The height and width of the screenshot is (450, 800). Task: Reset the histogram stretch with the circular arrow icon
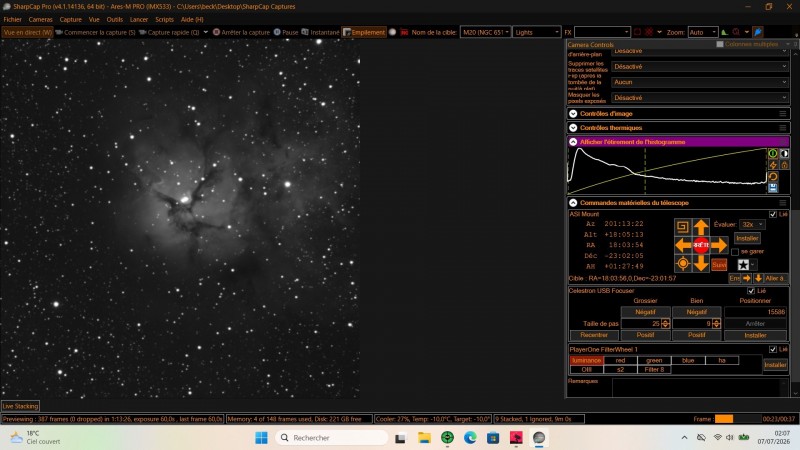click(x=773, y=177)
